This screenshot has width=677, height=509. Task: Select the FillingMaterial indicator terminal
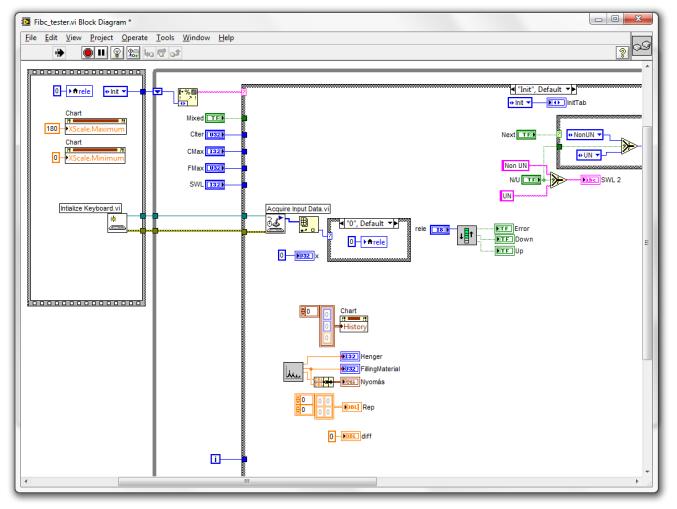pyautogui.click(x=350, y=369)
